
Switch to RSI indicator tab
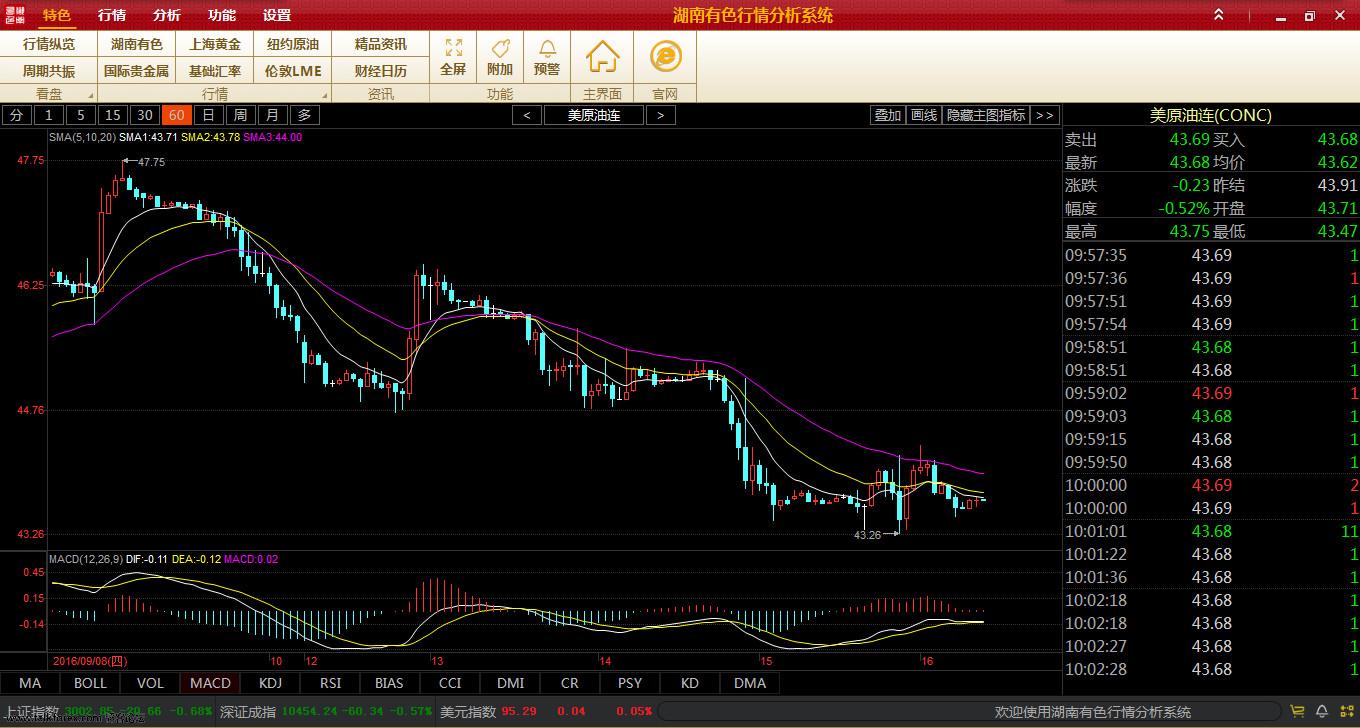coord(330,683)
